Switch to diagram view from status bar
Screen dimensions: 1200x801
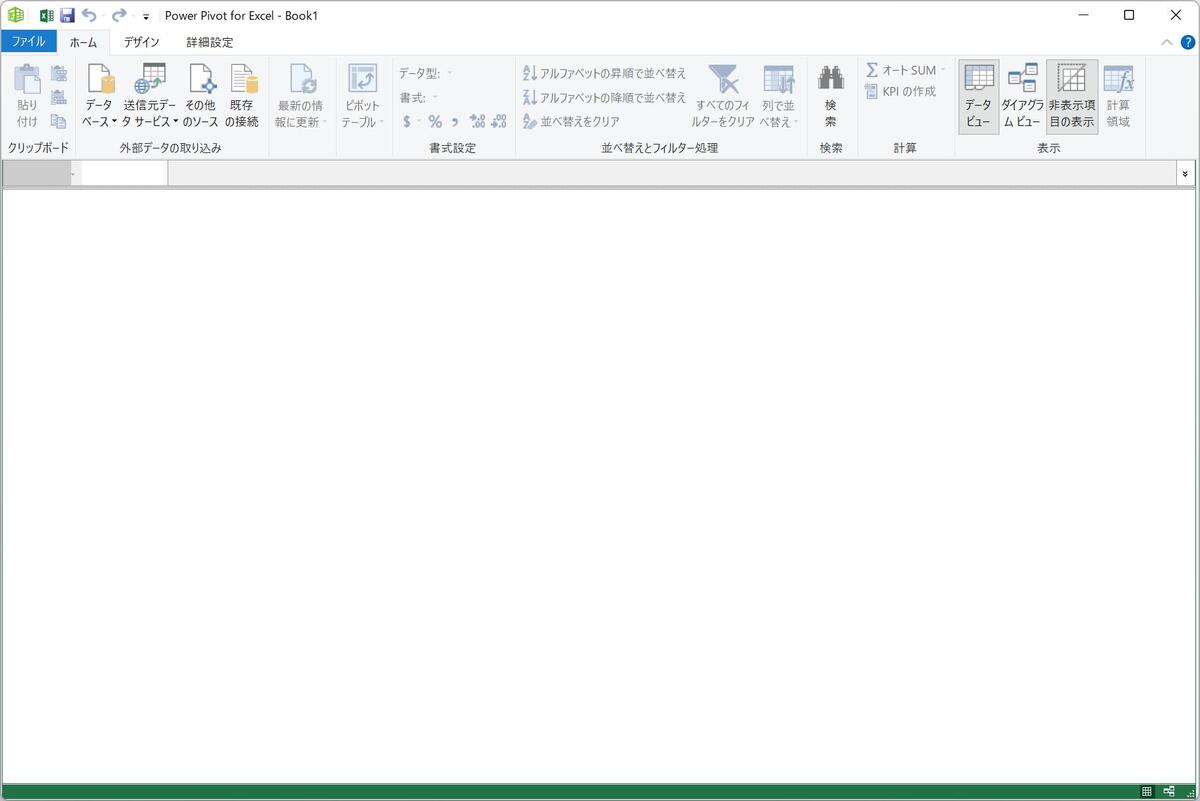[1168, 792]
